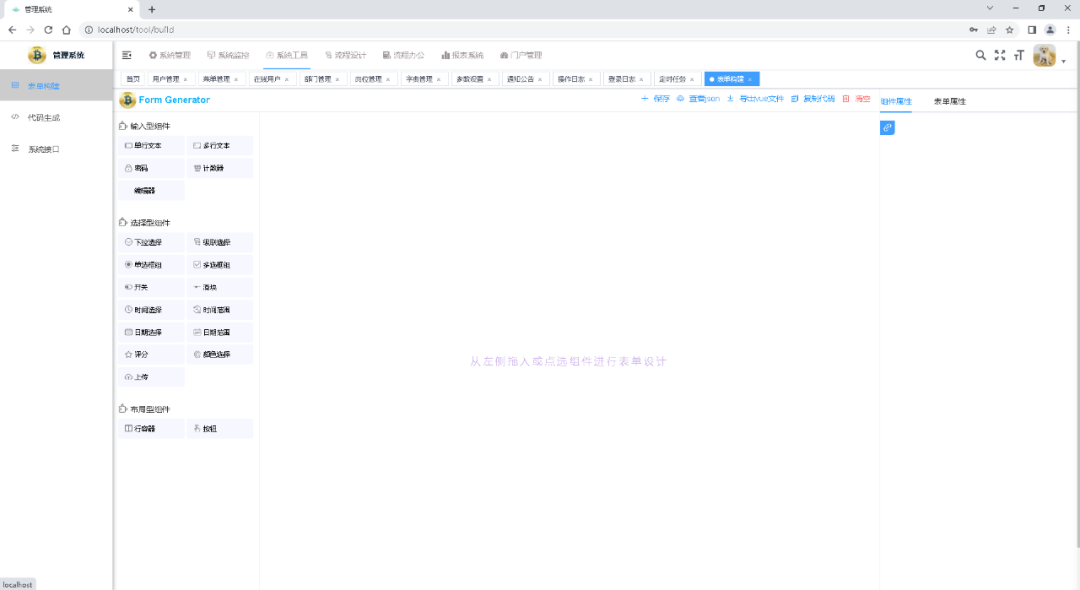
Task: Collapse the sidebar with the hamburger toggle
Action: click(126, 55)
